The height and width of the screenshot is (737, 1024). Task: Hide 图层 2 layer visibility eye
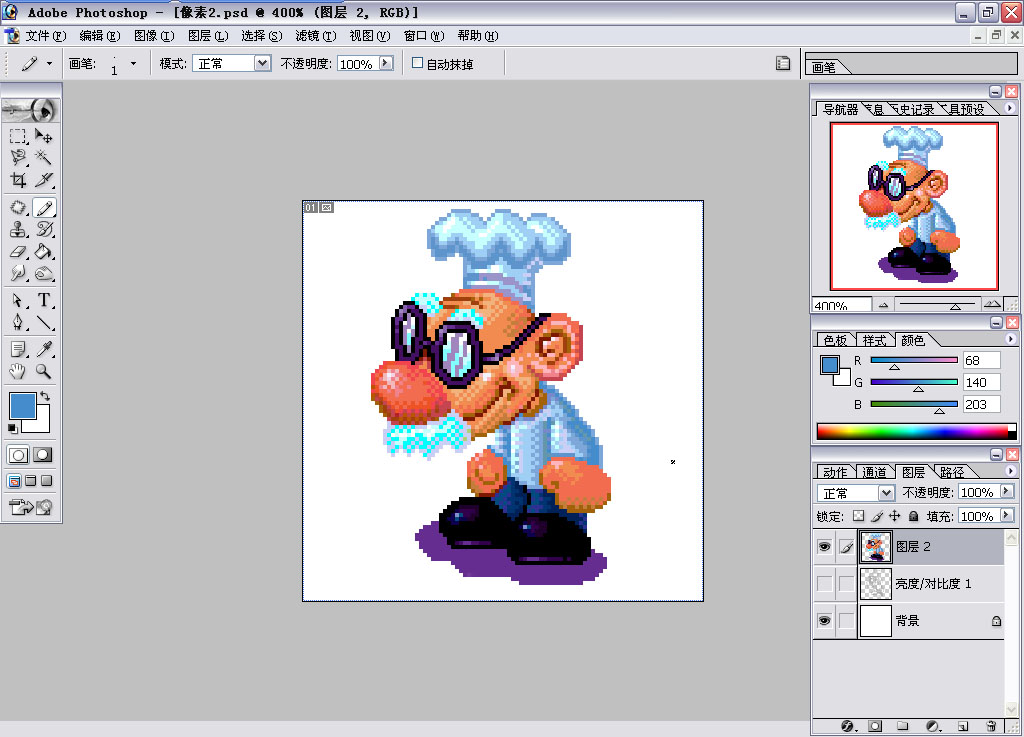click(825, 546)
